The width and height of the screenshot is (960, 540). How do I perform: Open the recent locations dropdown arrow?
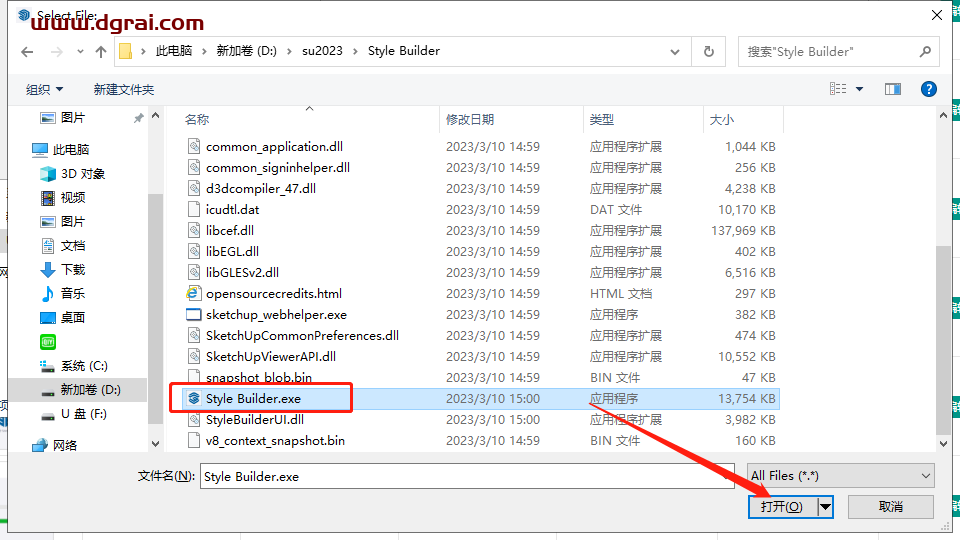point(80,52)
